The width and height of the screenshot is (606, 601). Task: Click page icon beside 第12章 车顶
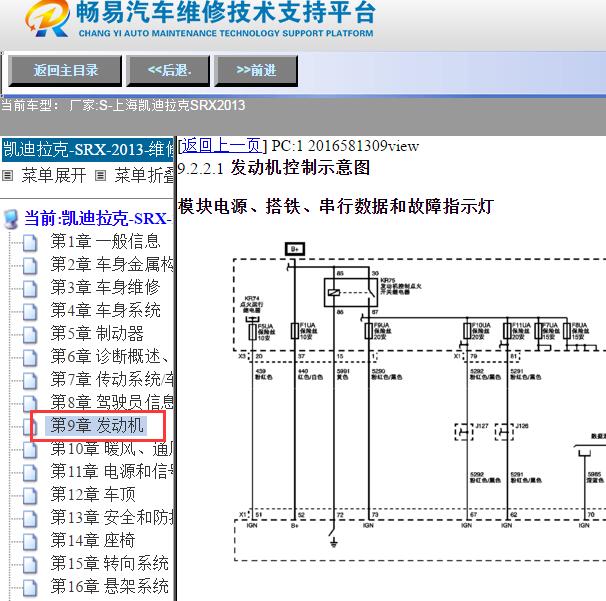(x=30, y=496)
